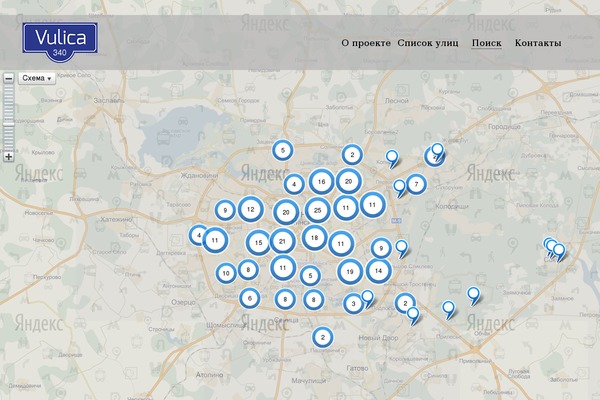Click the pin overlapping cluster 3
Screen dimensions: 600x400
click(367, 297)
